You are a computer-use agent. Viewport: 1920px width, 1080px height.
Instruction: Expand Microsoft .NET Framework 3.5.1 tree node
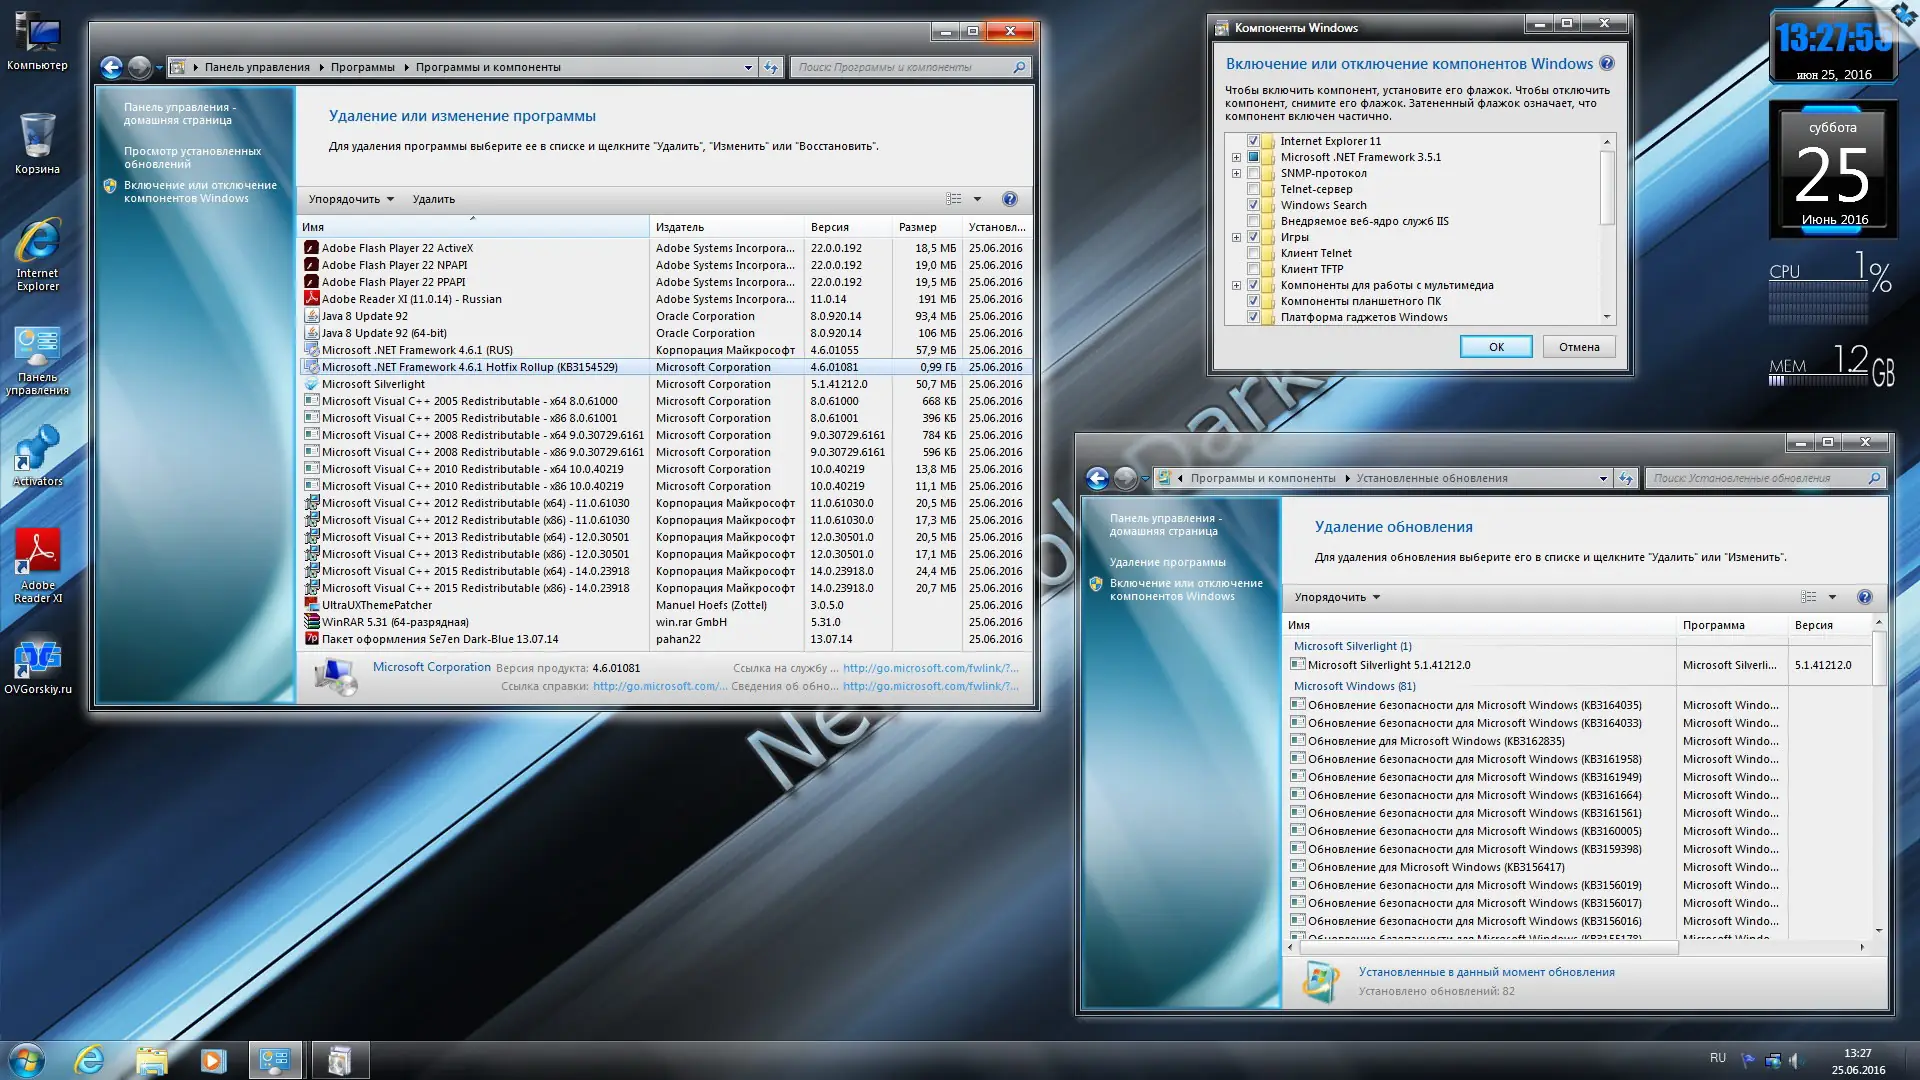pos(1236,157)
